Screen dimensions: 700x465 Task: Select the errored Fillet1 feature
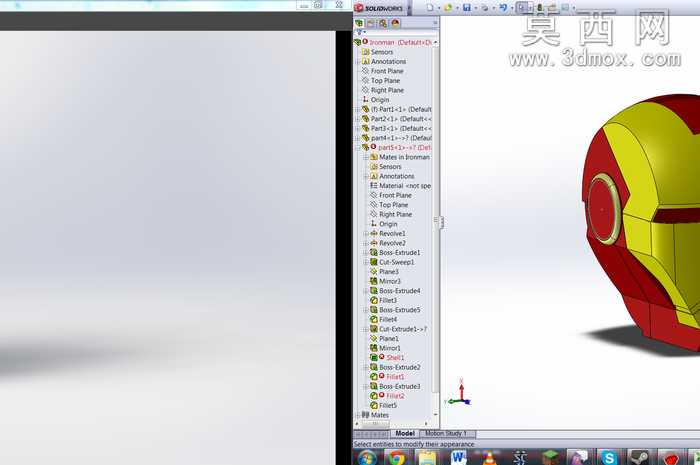[x=387, y=377]
